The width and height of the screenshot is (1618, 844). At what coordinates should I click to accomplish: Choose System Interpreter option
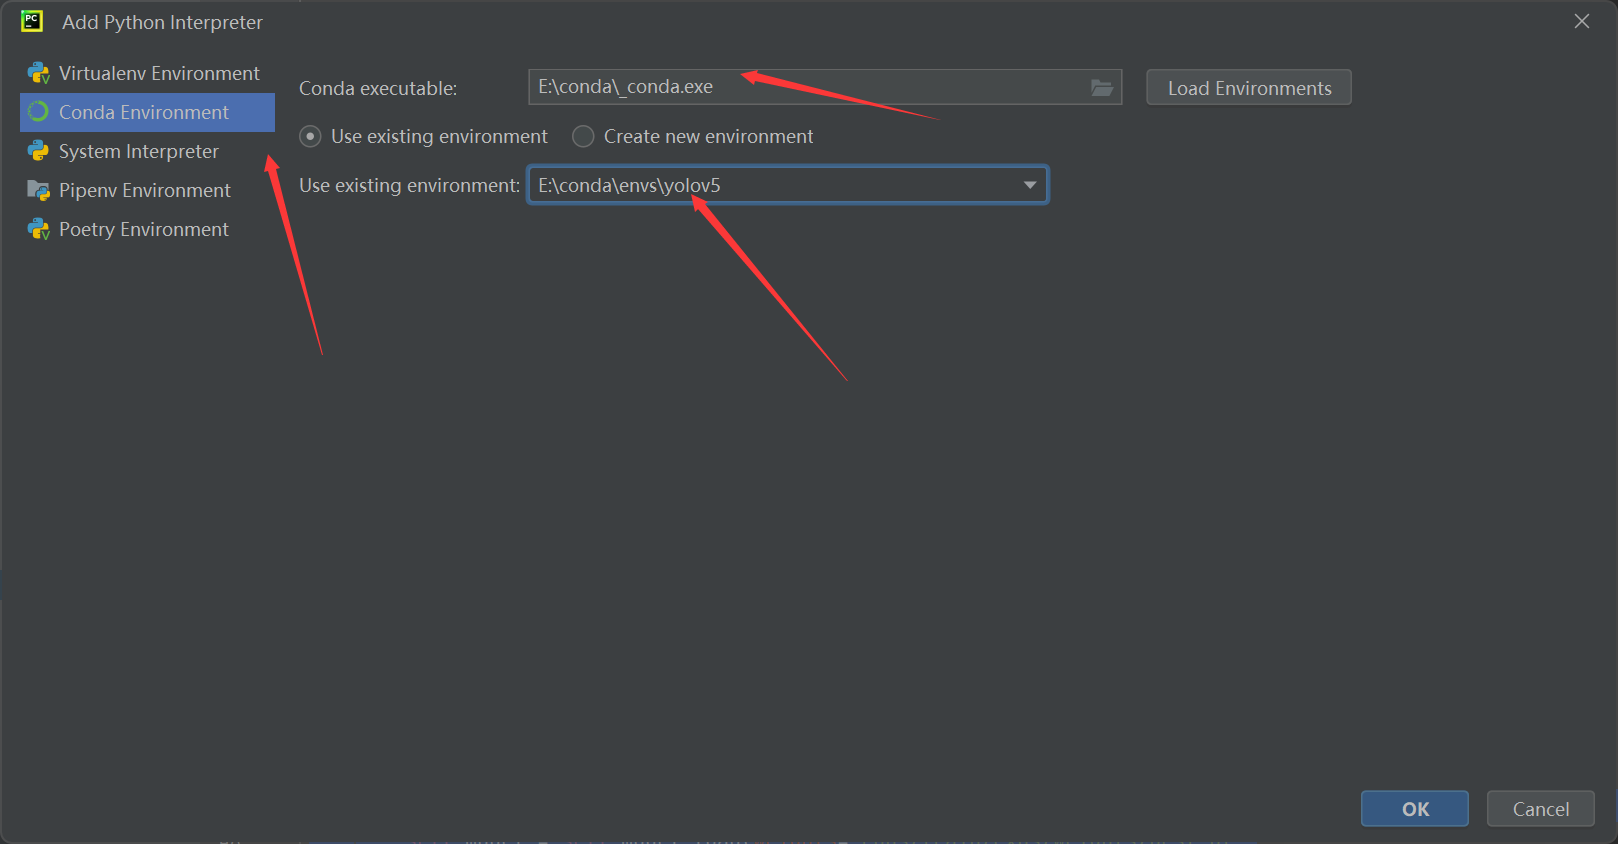point(147,151)
